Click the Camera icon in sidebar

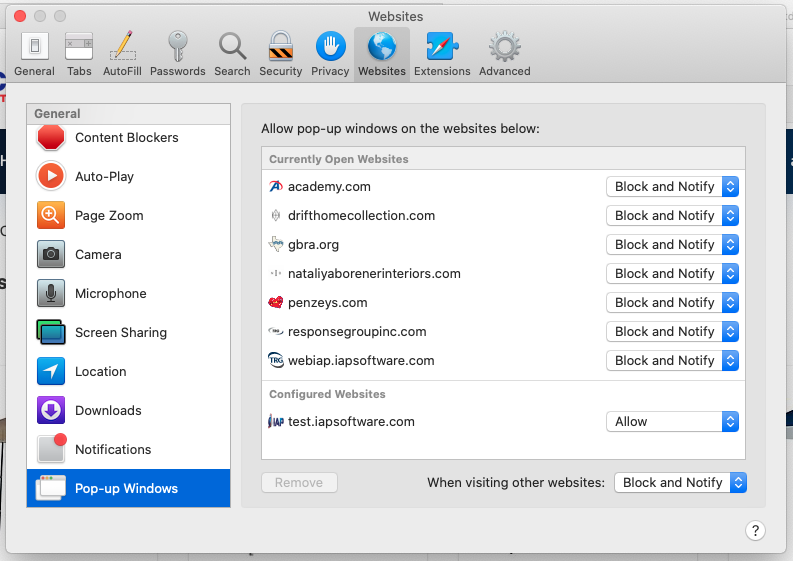pos(51,254)
